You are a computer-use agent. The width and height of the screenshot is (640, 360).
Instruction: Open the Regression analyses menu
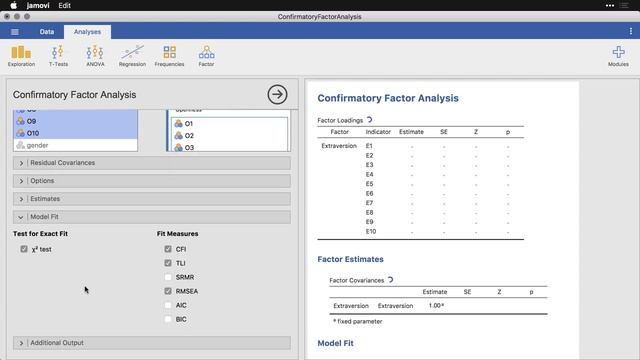tap(132, 56)
